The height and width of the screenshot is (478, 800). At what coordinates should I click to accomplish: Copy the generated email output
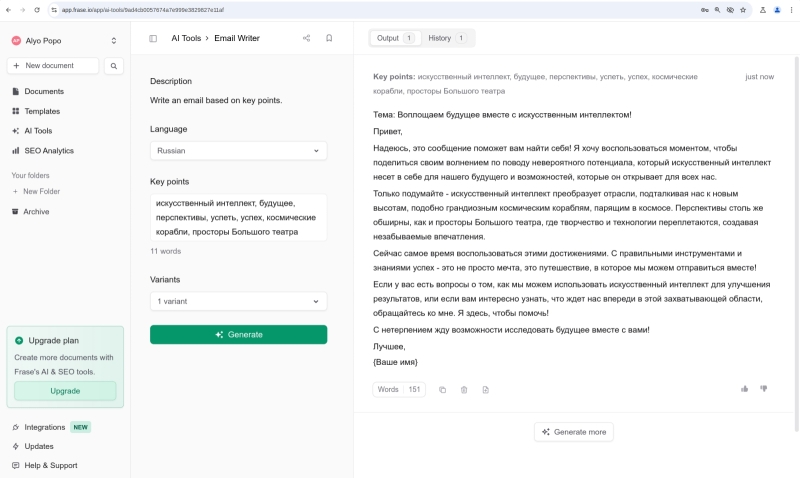click(x=443, y=389)
